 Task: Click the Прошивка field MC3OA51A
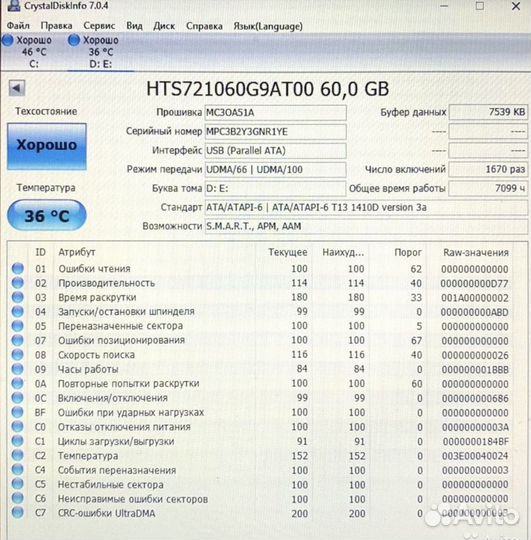click(x=275, y=113)
